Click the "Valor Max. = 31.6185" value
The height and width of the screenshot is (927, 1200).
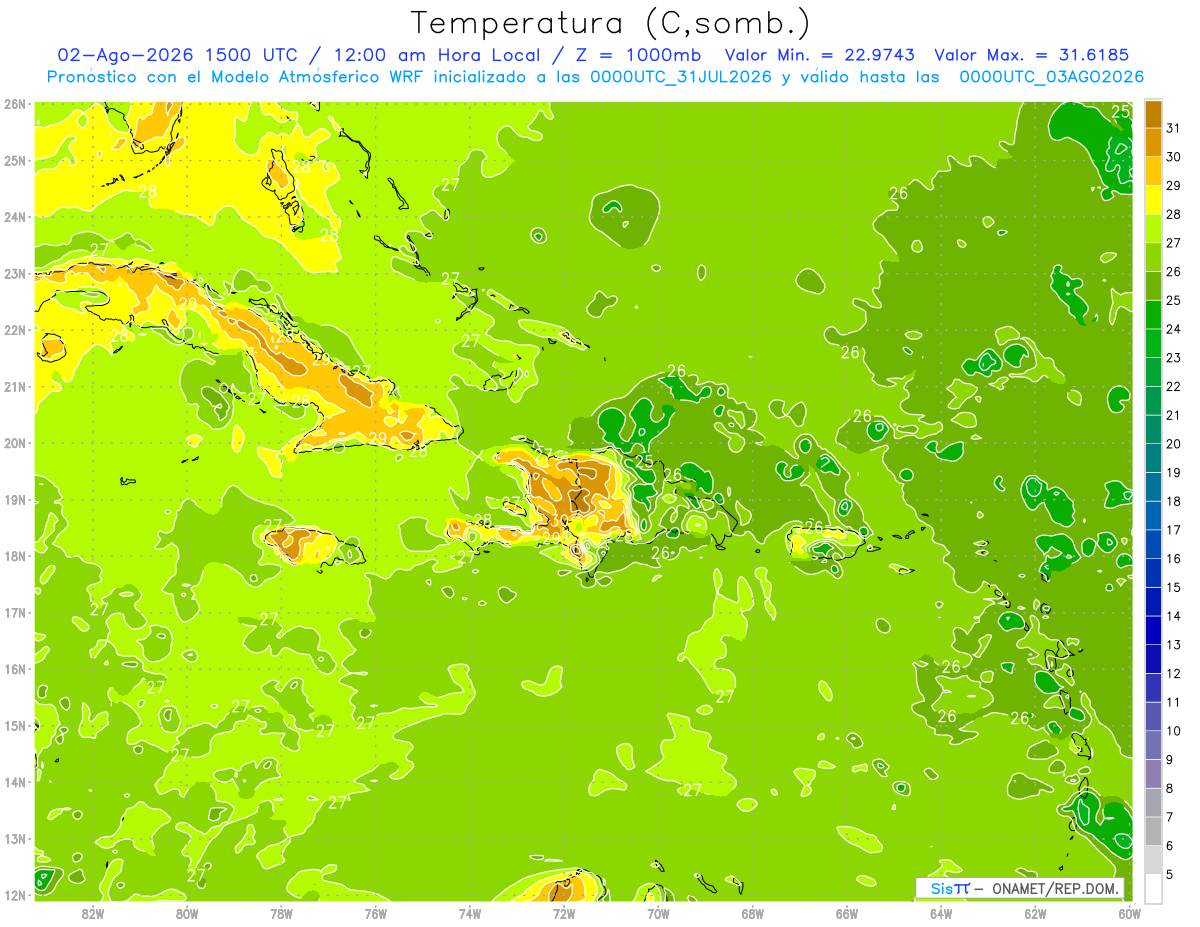pyautogui.click(x=1030, y=55)
